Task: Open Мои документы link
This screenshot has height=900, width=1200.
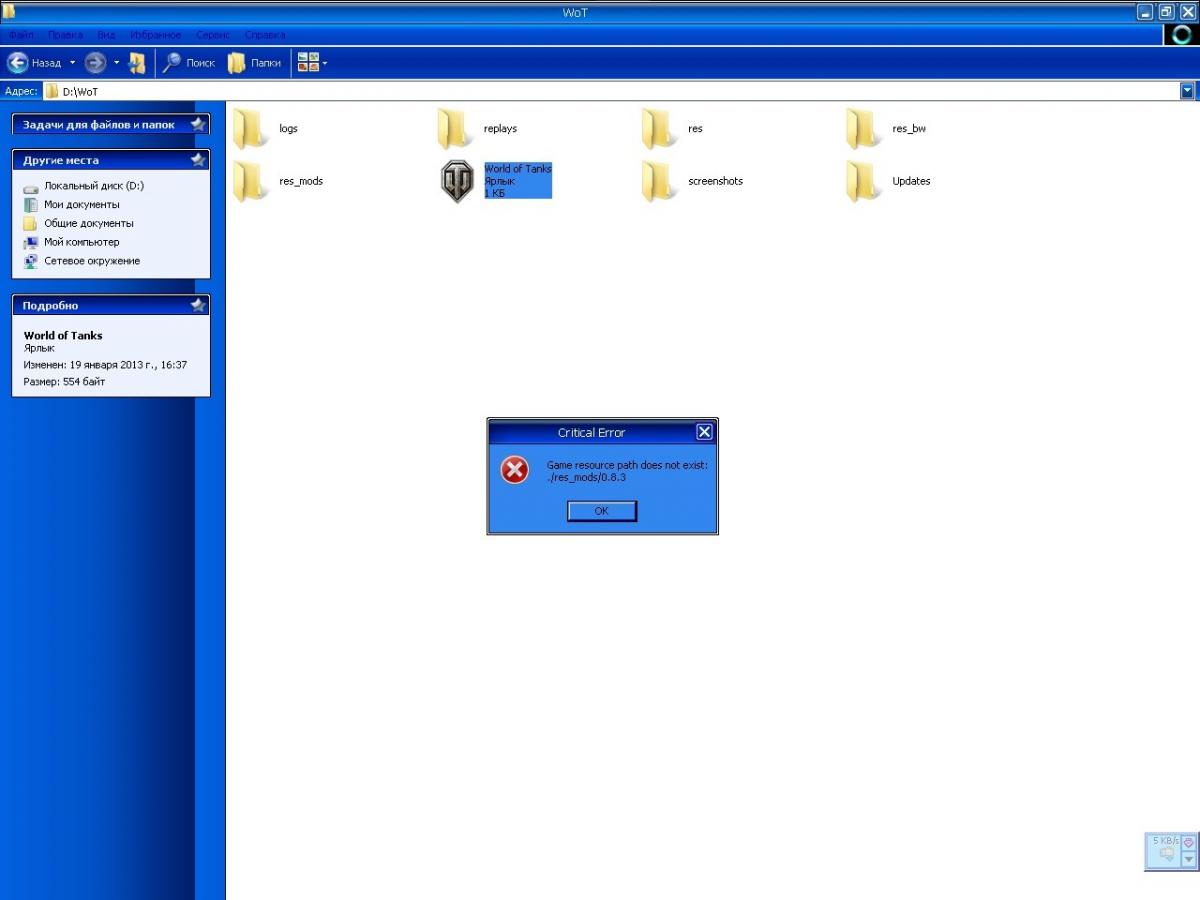Action: 82,205
